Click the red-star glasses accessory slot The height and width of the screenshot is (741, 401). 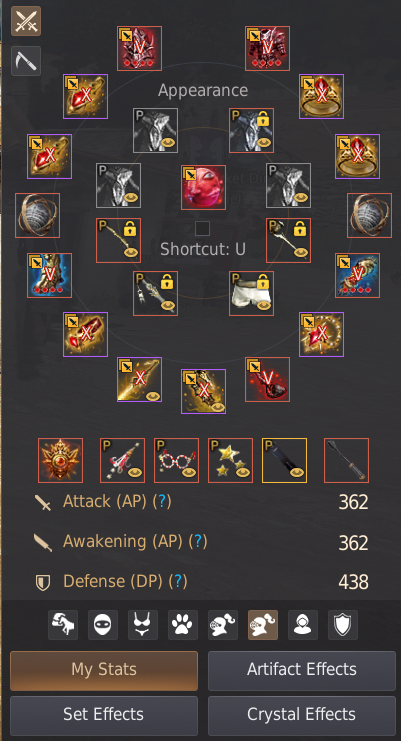pos(176,460)
